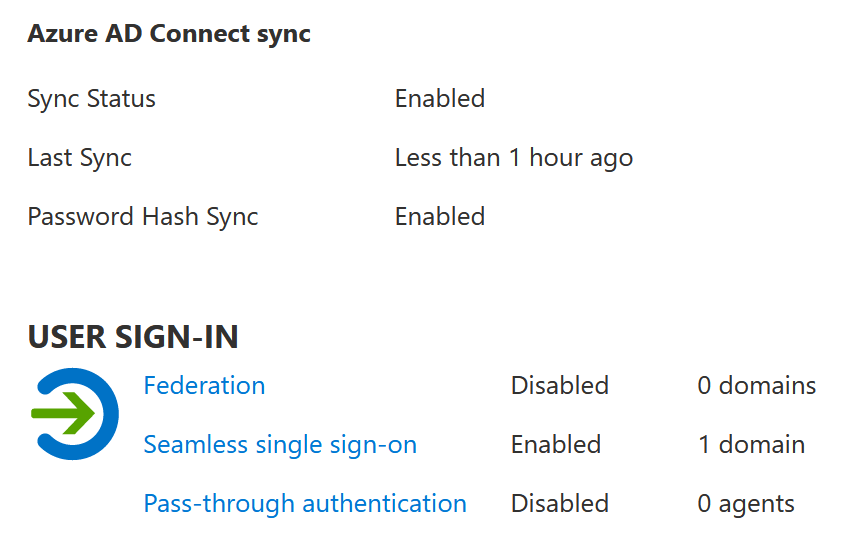Click the green arrow inside sign-in icon
Viewport: 852px width, 545px height.
pyautogui.click(x=64, y=414)
